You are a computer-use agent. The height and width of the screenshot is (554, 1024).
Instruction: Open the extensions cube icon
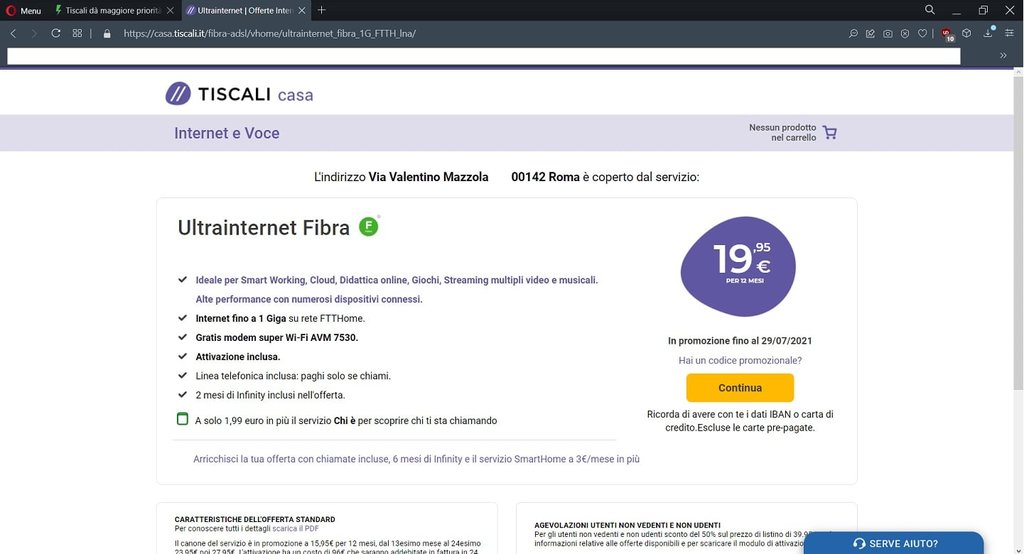(967, 33)
